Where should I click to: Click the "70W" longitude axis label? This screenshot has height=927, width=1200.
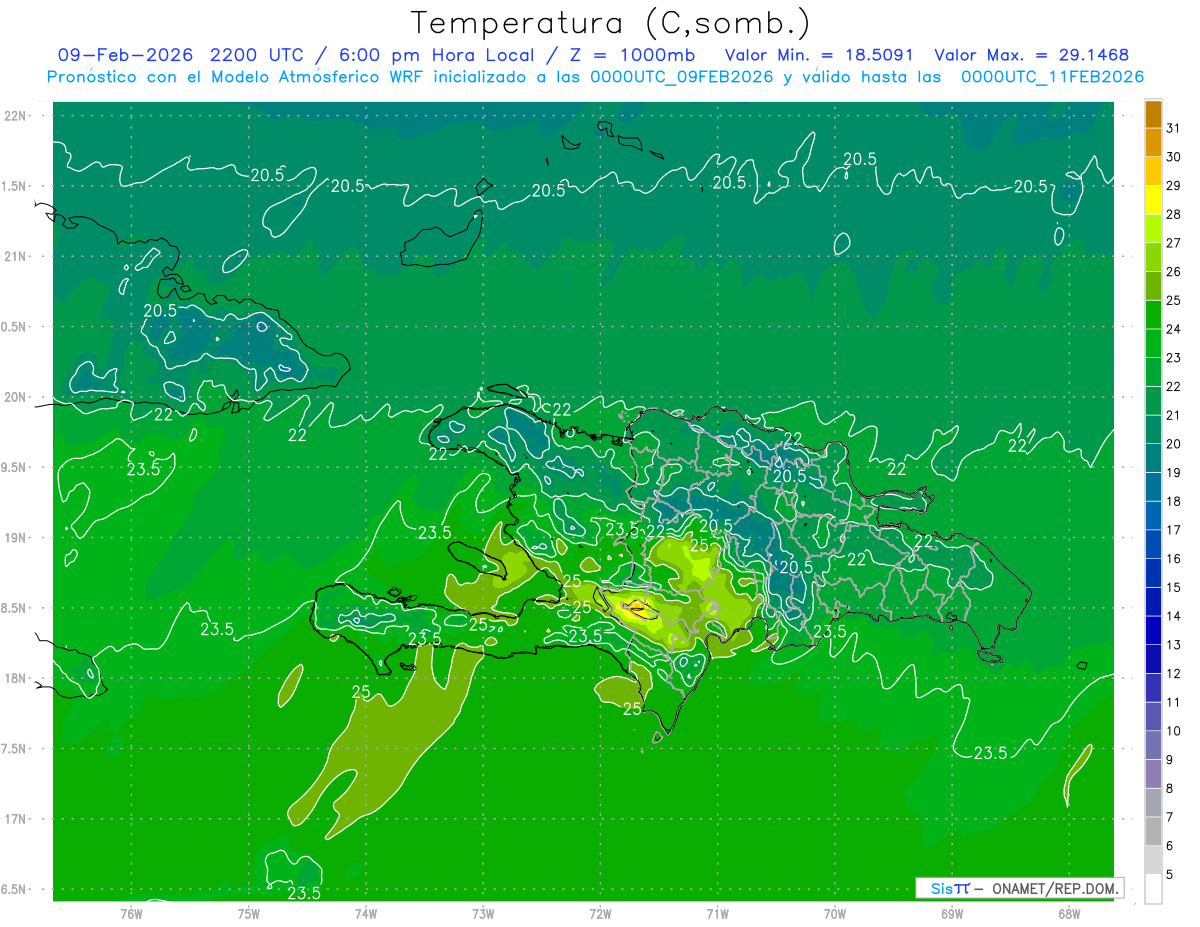[x=835, y=914]
